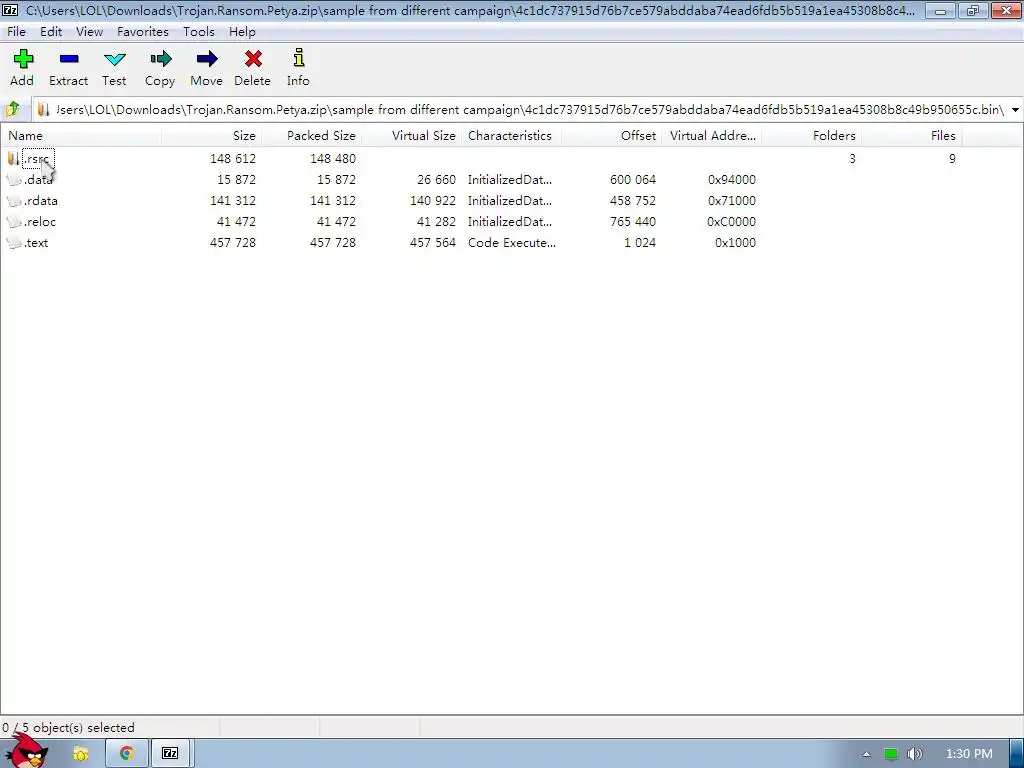Click virtual address 0xC0000
Viewport: 1024px width, 768px height.
pos(731,221)
